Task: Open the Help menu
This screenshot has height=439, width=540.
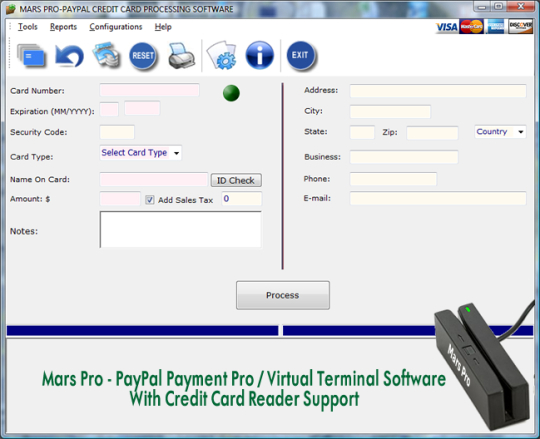Action: pyautogui.click(x=163, y=27)
